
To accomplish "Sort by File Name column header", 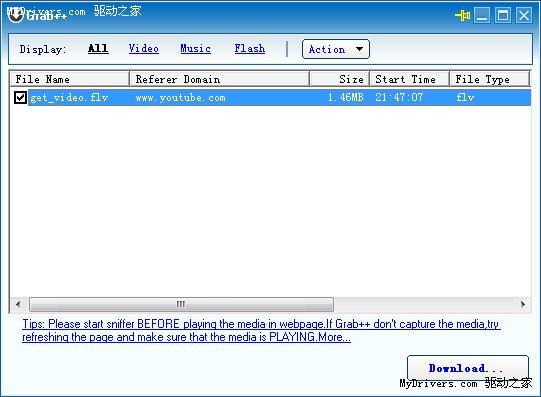I will coord(69,79).
